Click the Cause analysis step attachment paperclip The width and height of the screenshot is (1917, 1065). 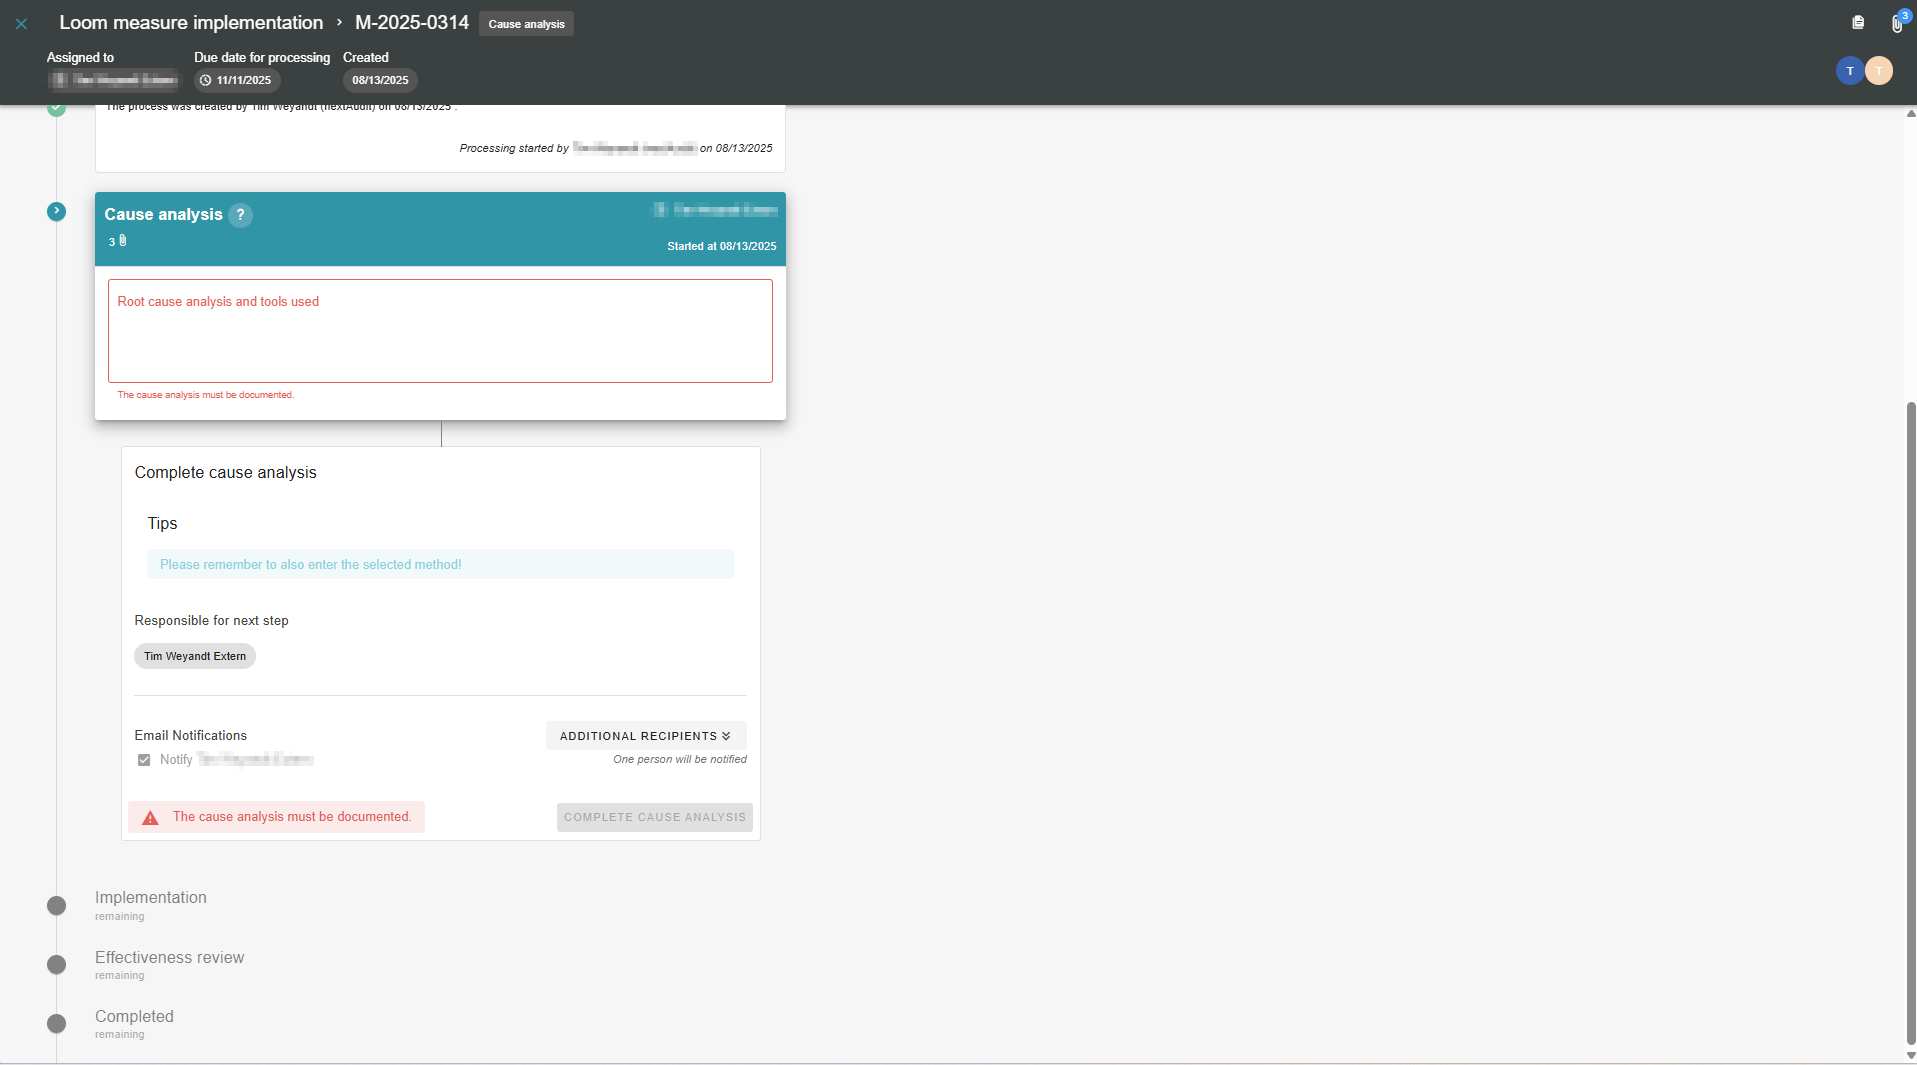click(123, 241)
